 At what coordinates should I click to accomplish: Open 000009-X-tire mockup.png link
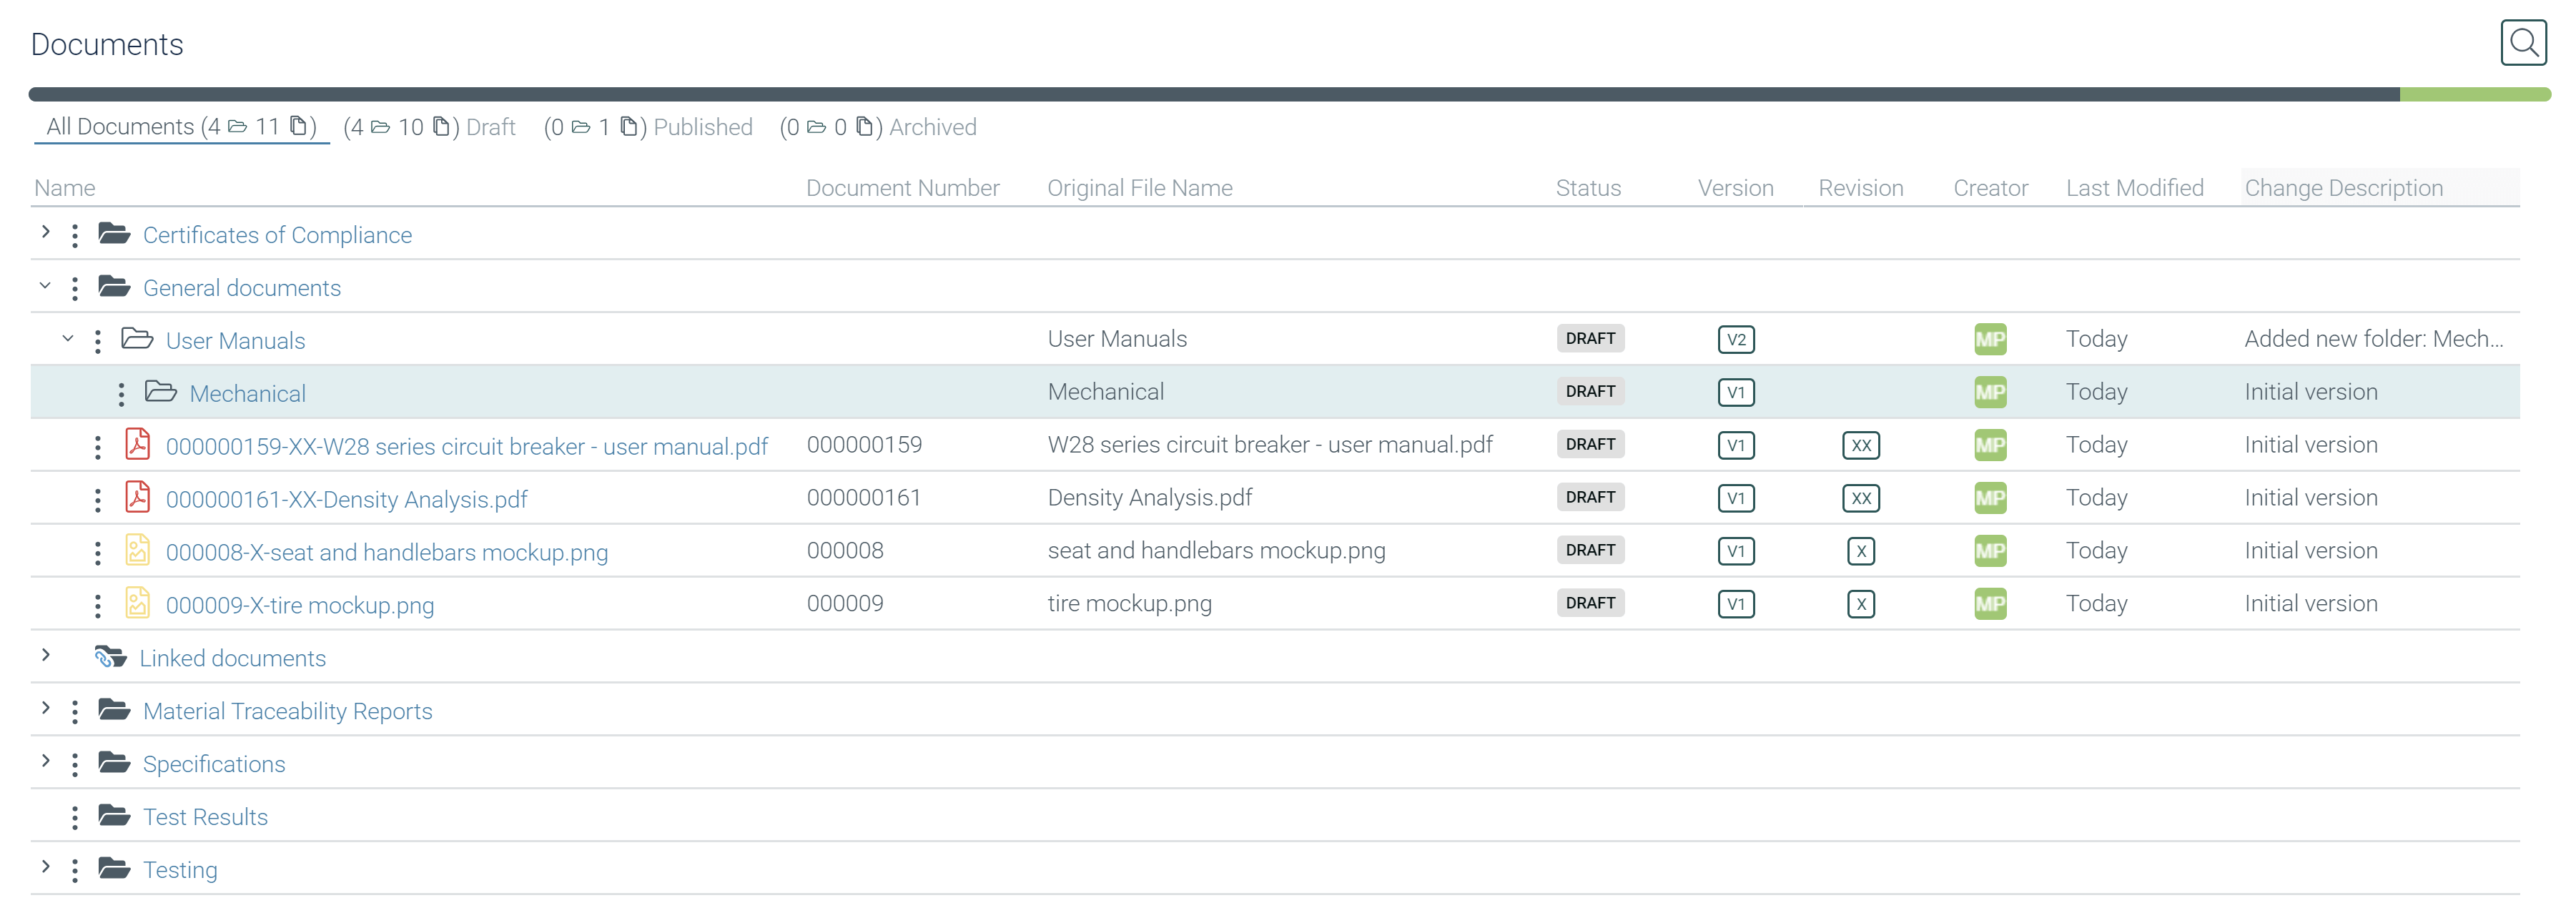(300, 606)
